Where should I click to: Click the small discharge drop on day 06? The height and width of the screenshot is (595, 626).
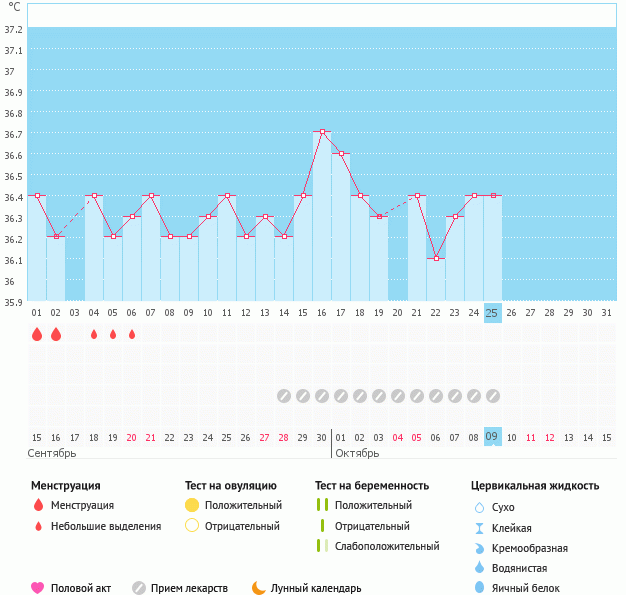132,335
